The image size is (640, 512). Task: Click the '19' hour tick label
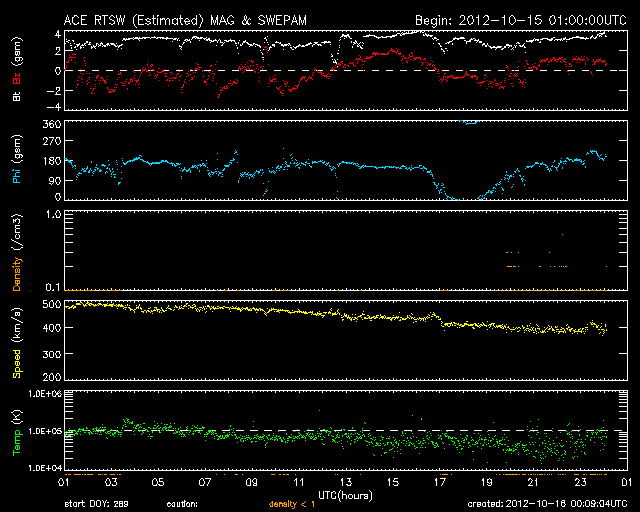(487, 483)
